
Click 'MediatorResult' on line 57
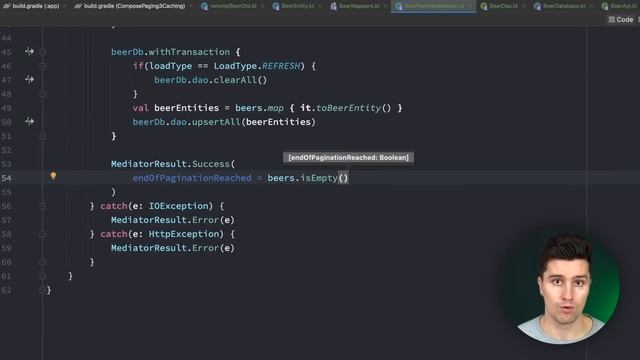pyautogui.click(x=149, y=220)
